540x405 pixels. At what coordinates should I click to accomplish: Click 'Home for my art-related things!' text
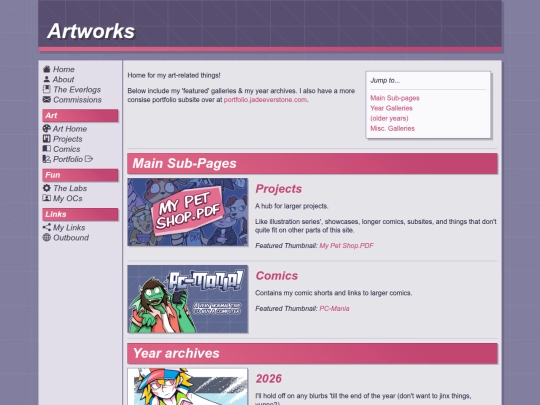[x=174, y=75]
